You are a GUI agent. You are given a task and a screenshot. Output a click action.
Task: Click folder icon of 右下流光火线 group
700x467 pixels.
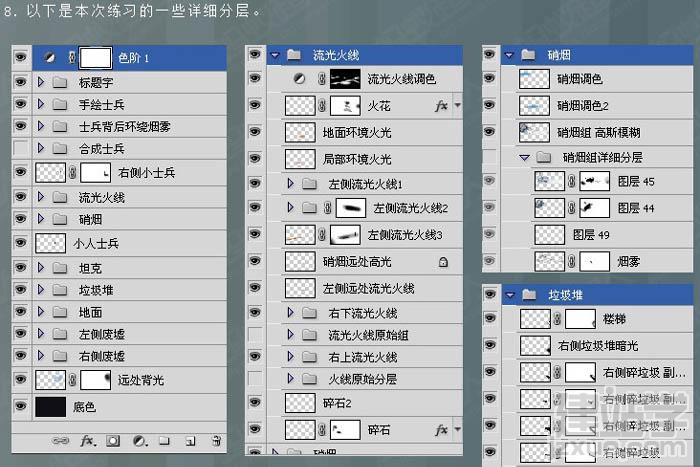pos(309,313)
